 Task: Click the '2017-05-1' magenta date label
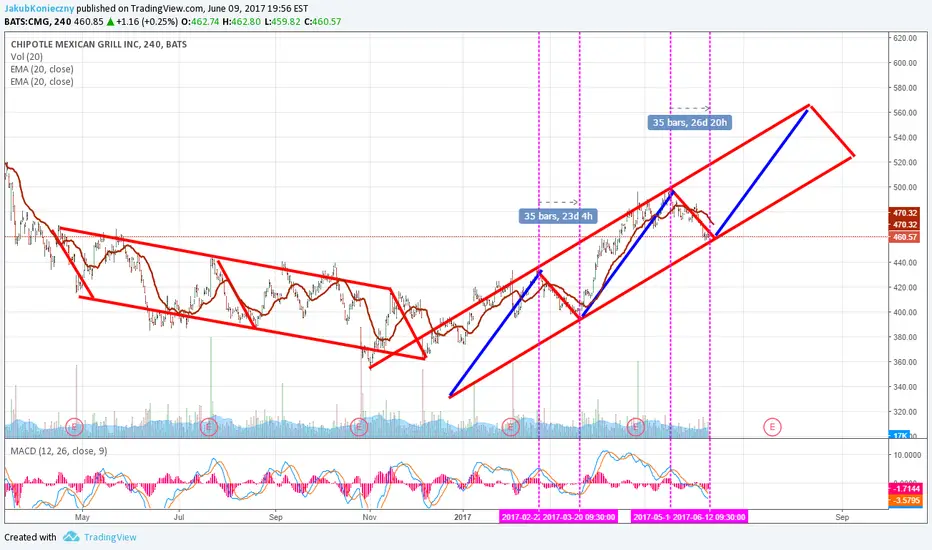[651, 517]
